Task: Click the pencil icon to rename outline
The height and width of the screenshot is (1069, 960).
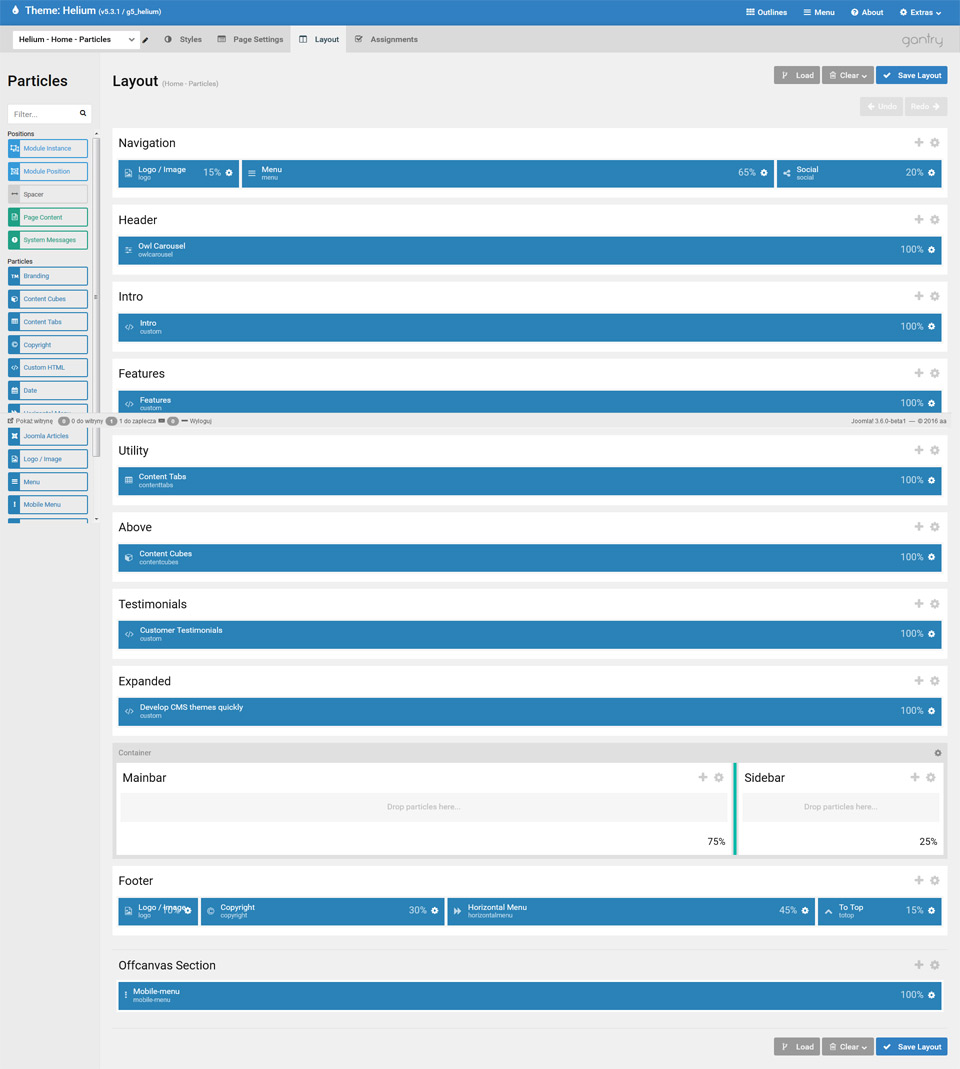Action: pyautogui.click(x=145, y=40)
